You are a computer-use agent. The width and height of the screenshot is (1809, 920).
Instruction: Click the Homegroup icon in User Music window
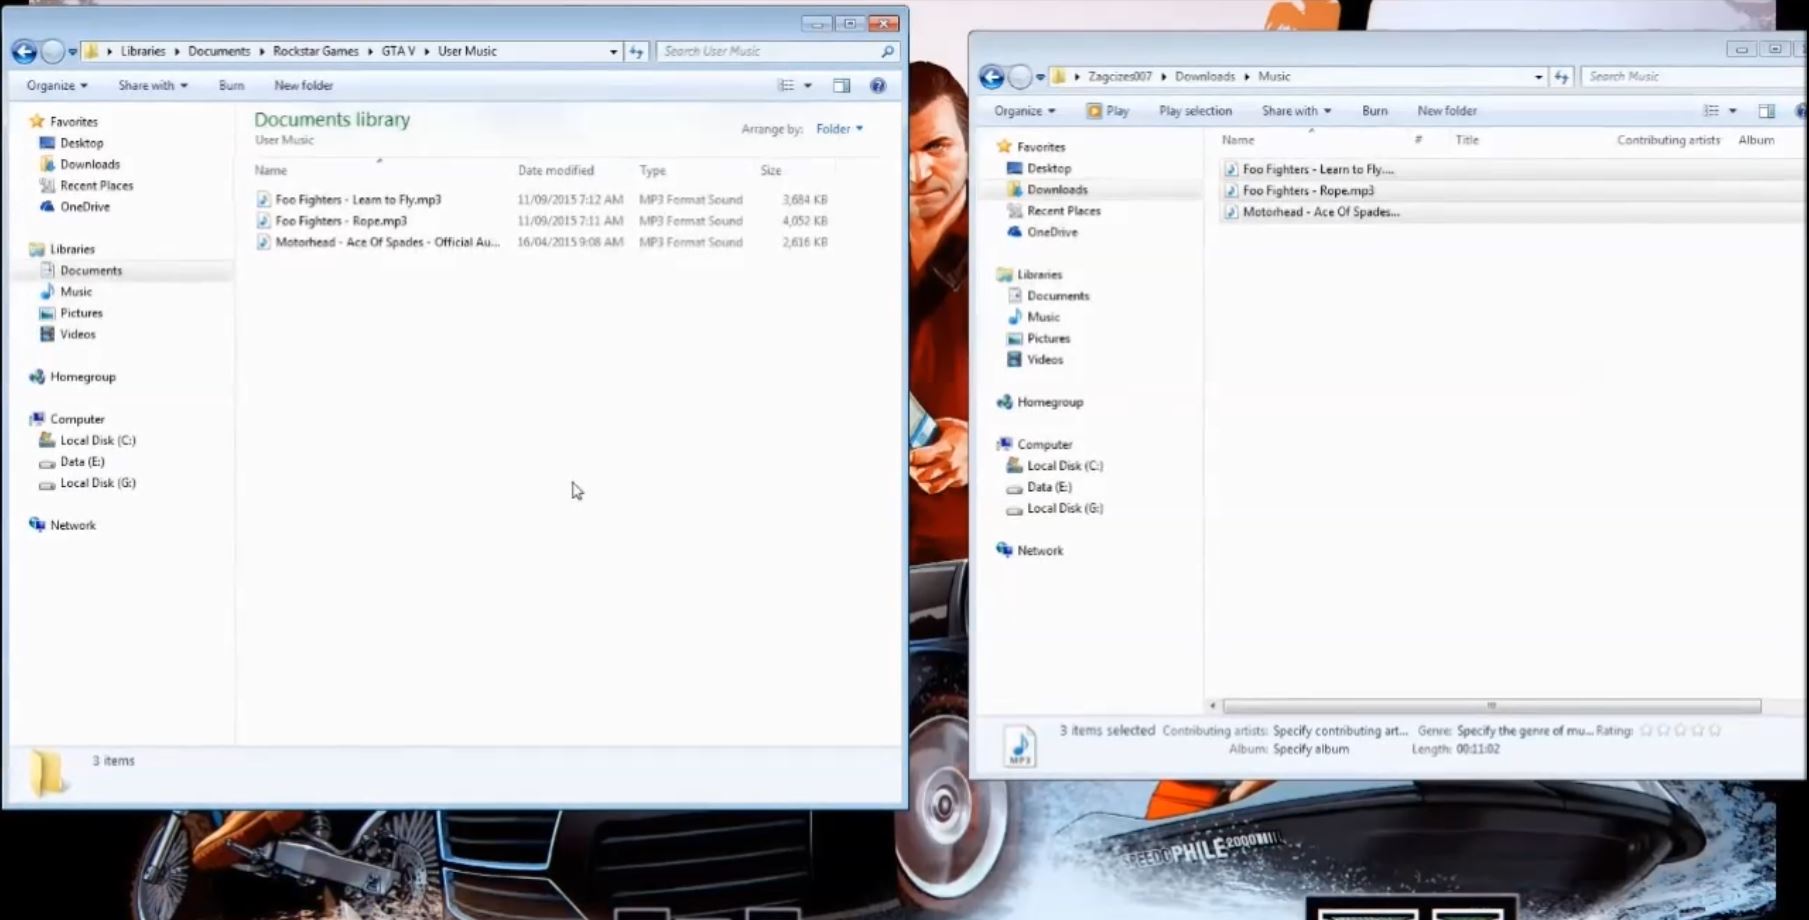(37, 377)
